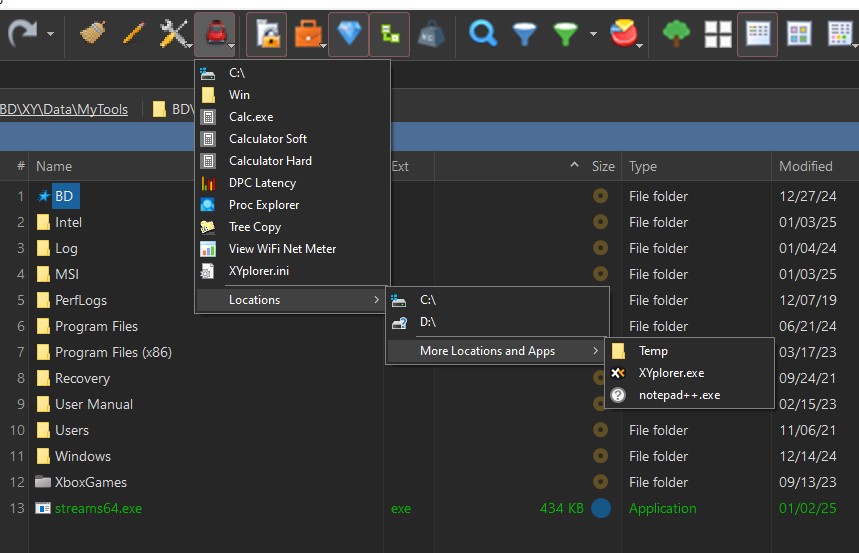This screenshot has height=553, width=859.
Task: Toggle the four-squares pane layout button
Action: (718, 35)
